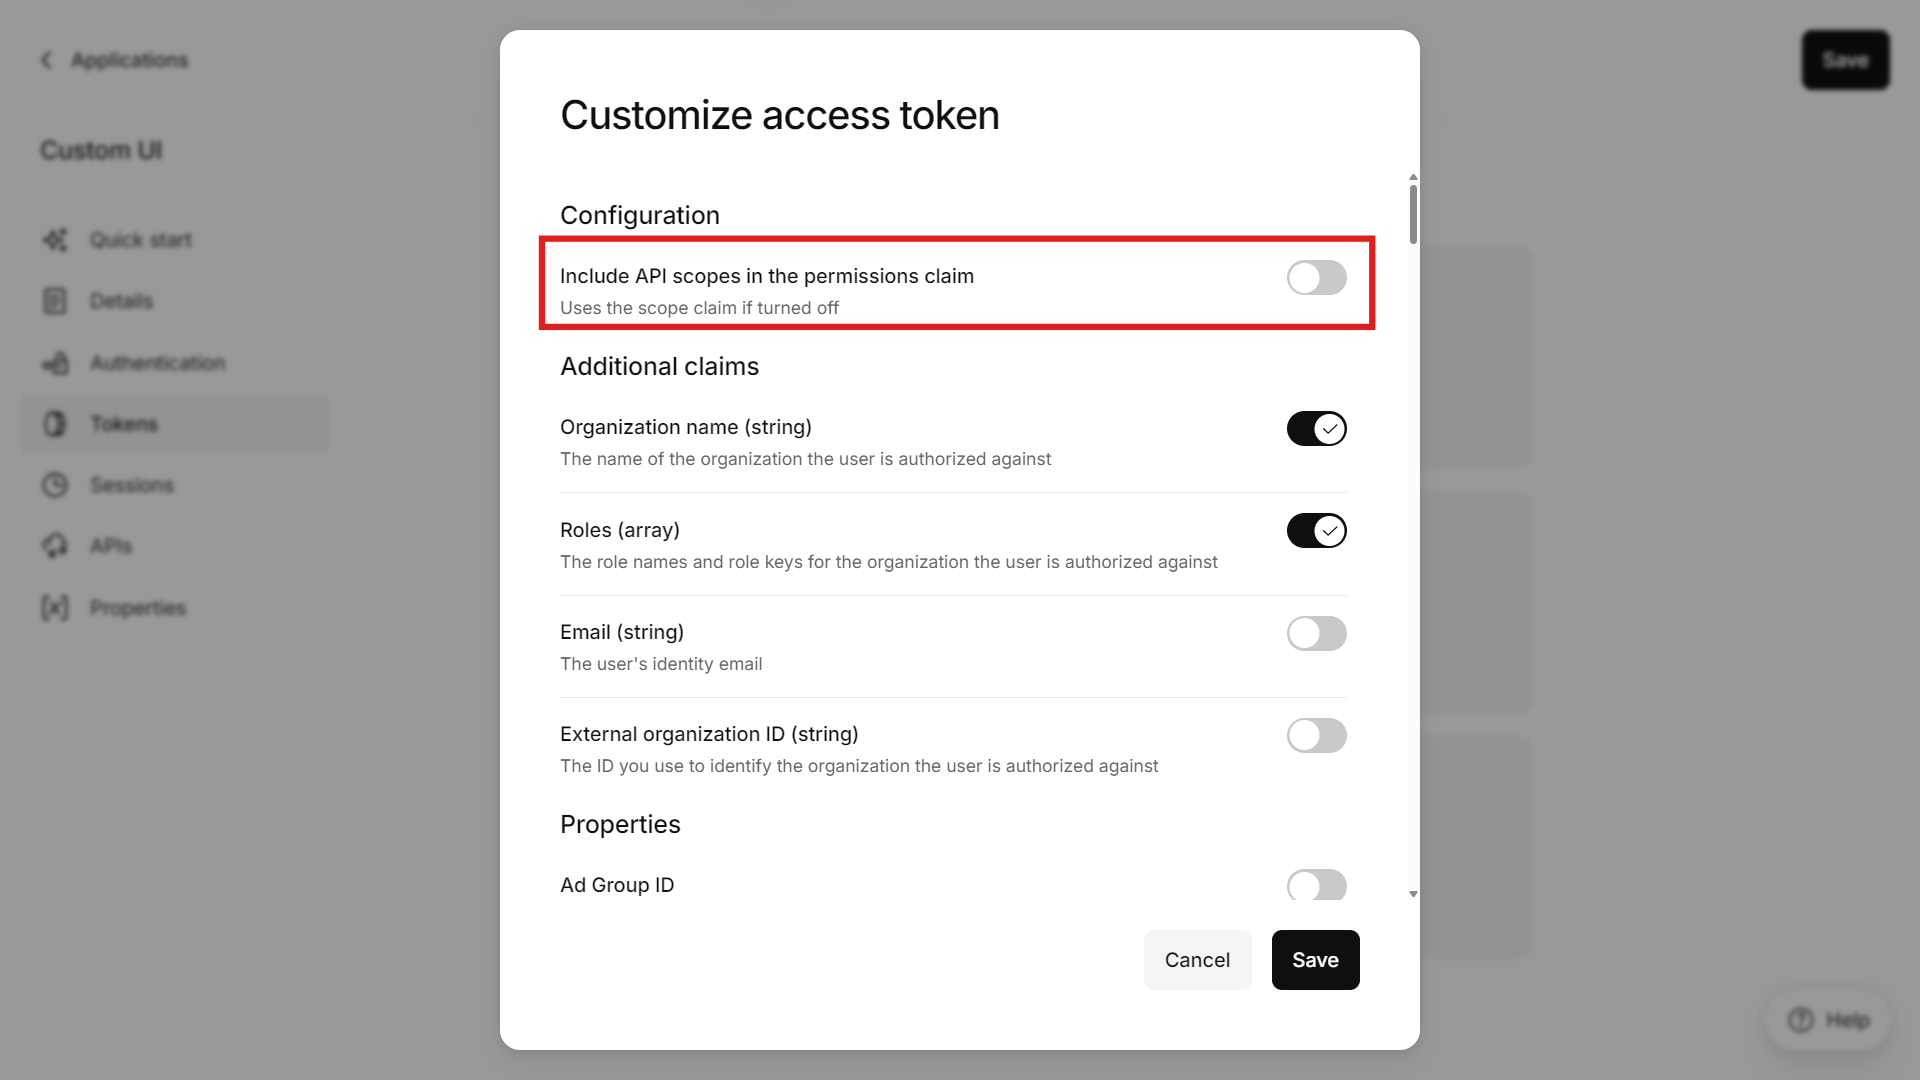
Task: Click the APIs icon in sidebar
Action: (55, 546)
